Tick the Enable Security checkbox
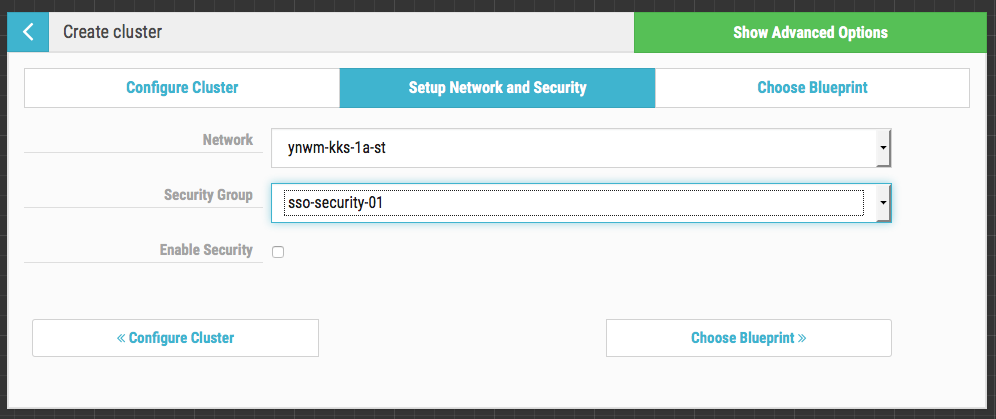996x419 pixels. [278, 252]
